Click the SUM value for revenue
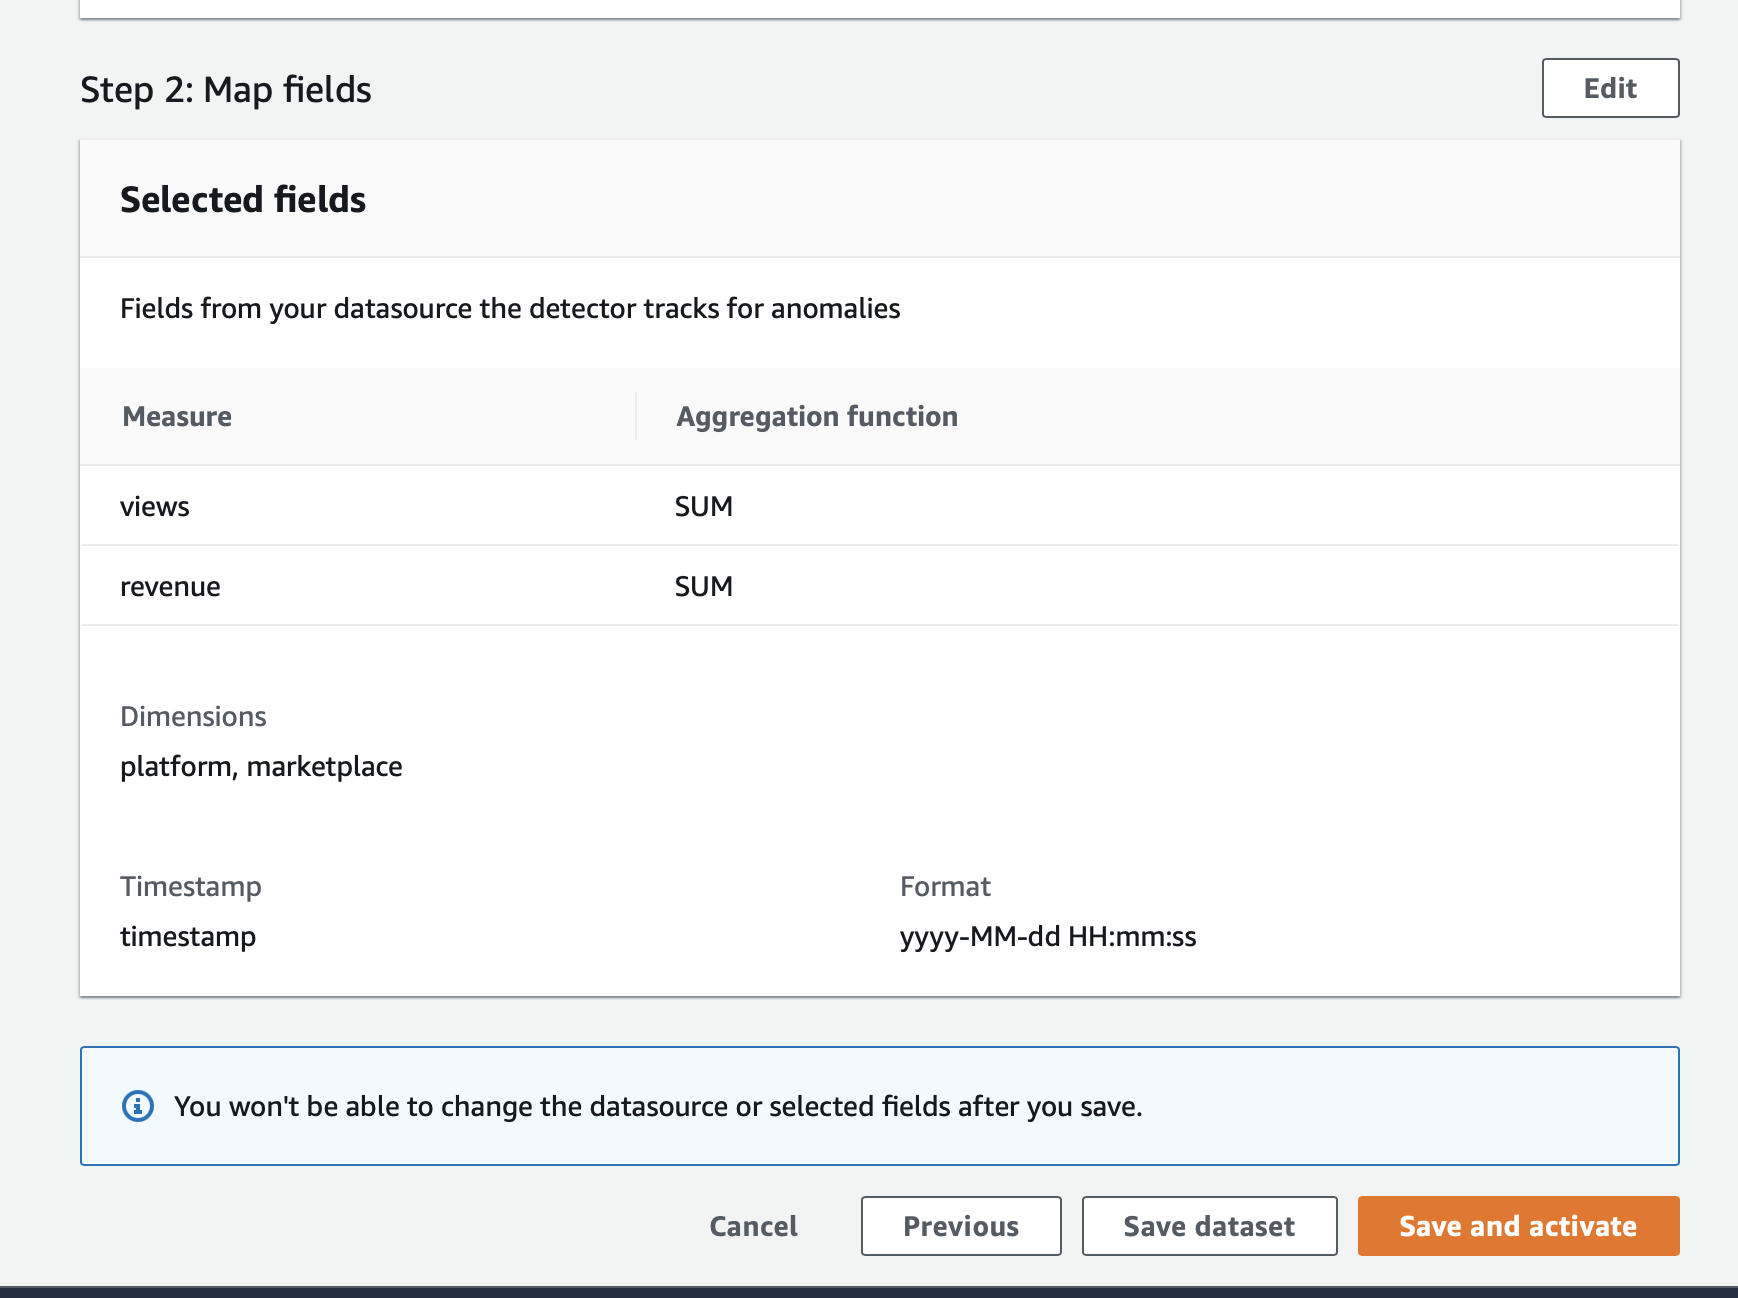Viewport: 1738px width, 1298px height. (704, 586)
